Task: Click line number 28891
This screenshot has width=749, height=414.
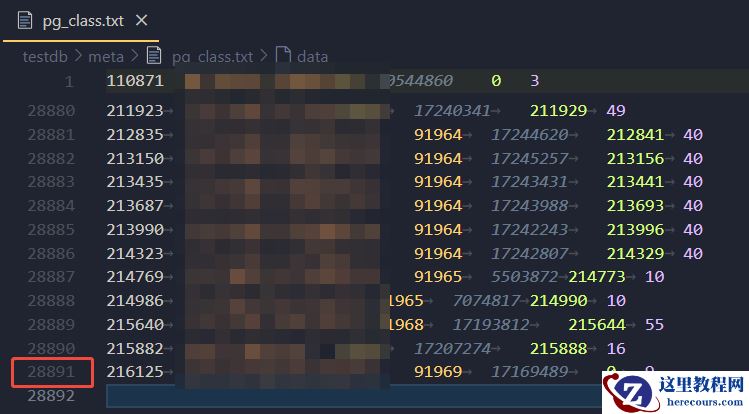Action: pos(51,372)
